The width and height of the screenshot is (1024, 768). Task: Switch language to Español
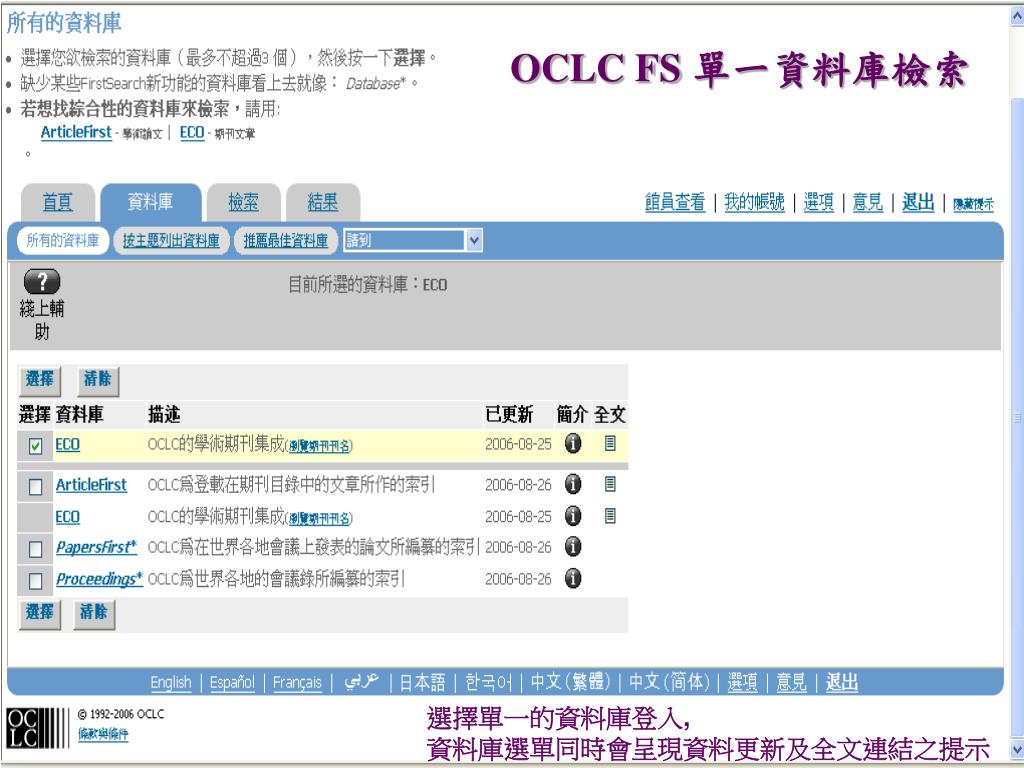click(x=232, y=682)
